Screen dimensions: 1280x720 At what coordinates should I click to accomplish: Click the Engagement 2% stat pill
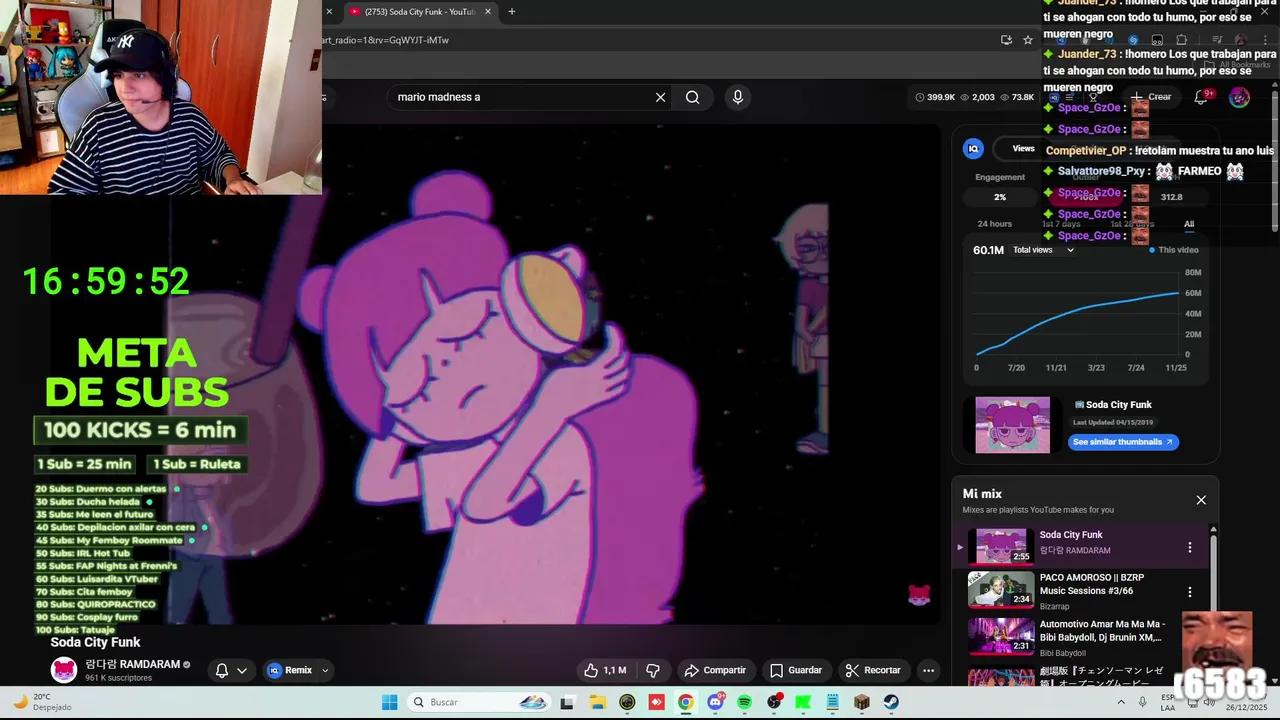click(x=1000, y=197)
